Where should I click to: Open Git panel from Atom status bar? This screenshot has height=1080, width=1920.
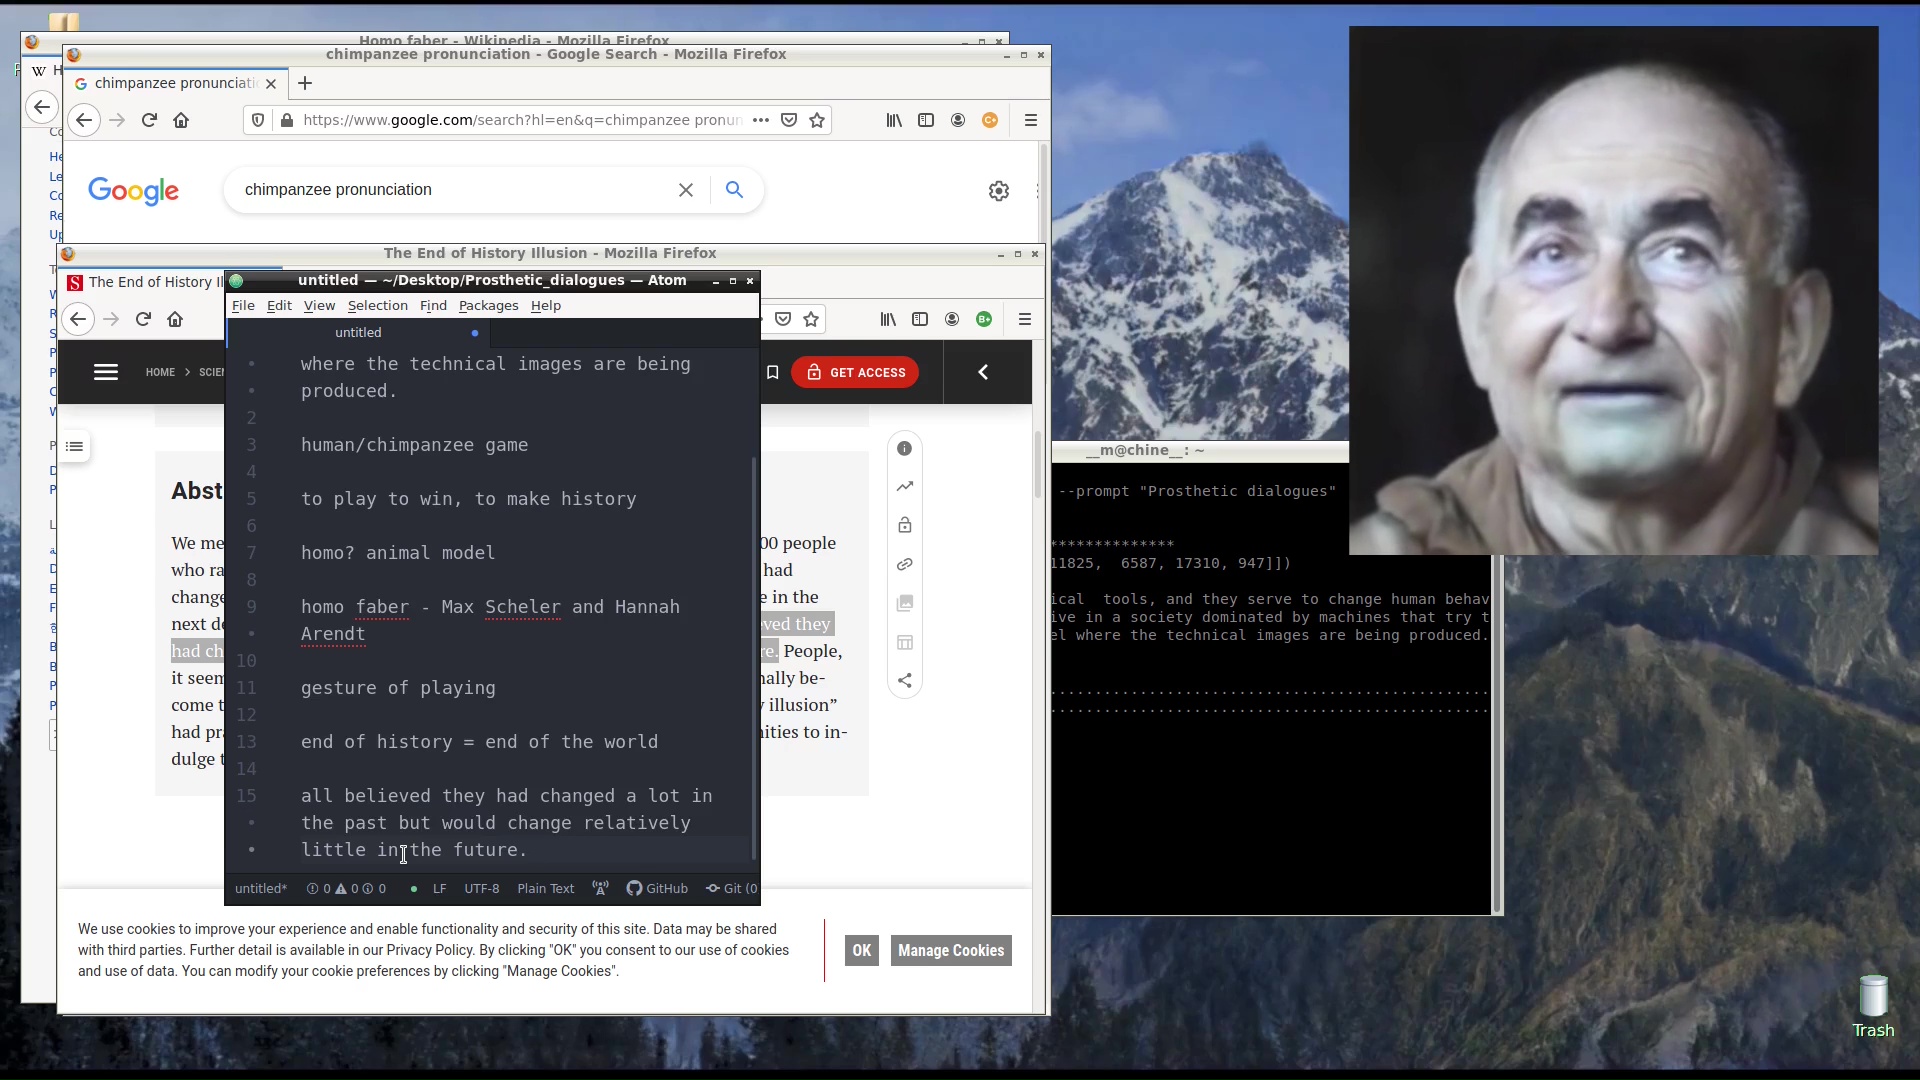point(731,889)
